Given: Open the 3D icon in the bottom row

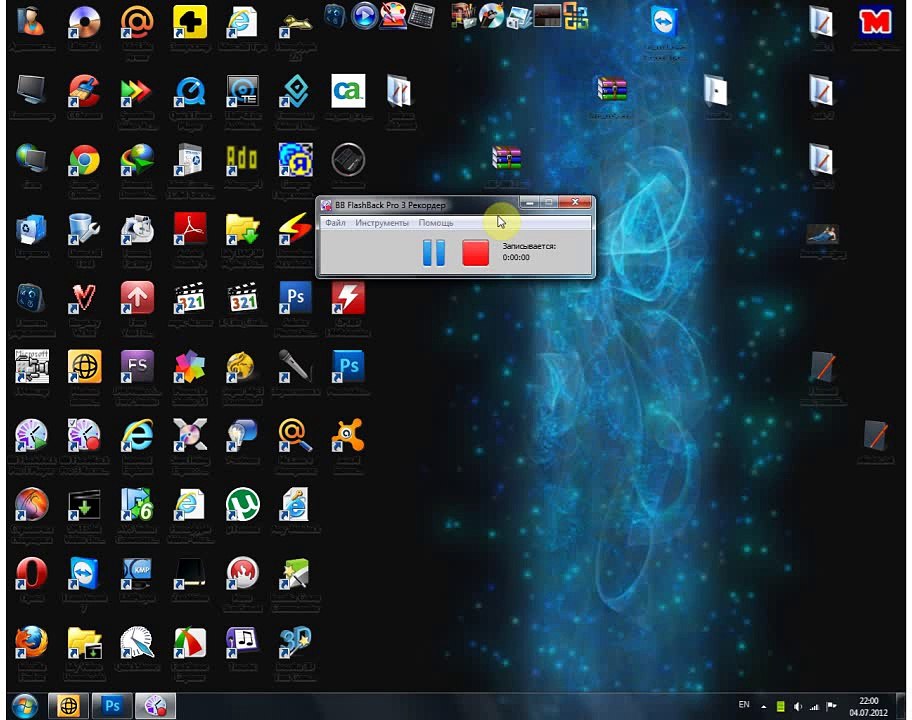Looking at the screenshot, I should (295, 642).
